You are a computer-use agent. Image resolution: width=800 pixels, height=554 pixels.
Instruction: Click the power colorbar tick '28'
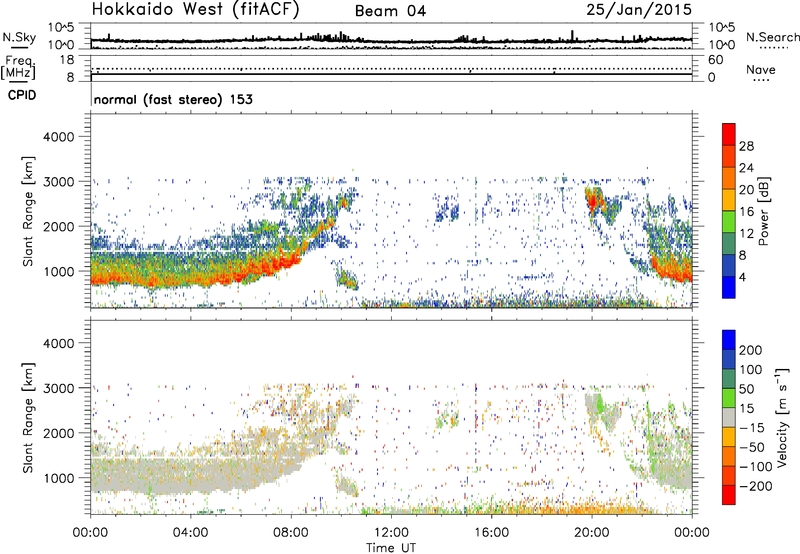[x=746, y=146]
